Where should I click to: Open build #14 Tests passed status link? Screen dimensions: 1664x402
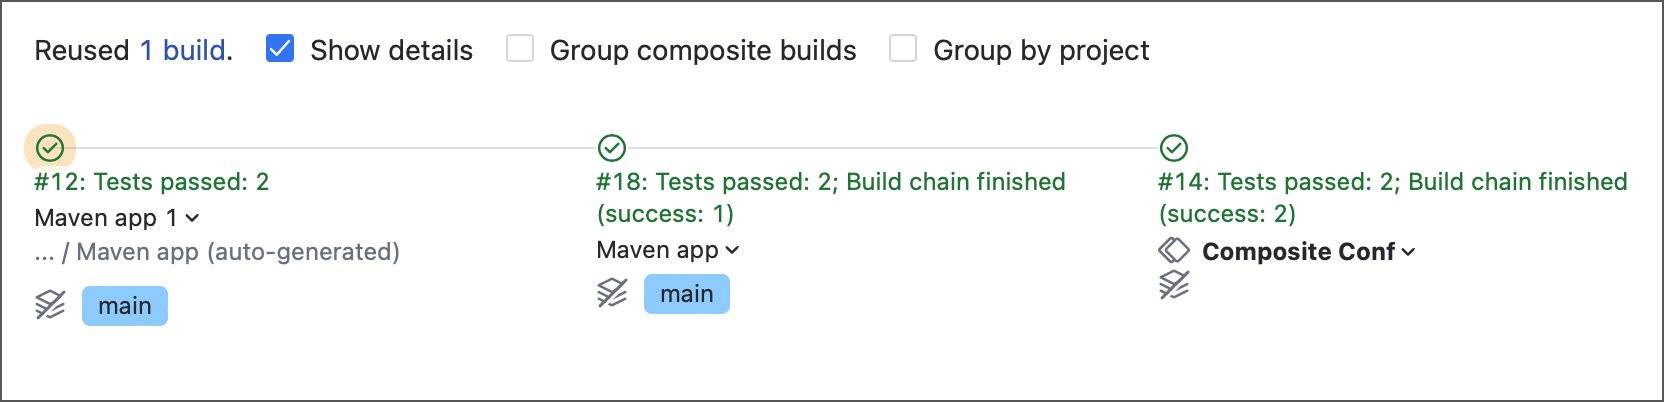click(1392, 182)
